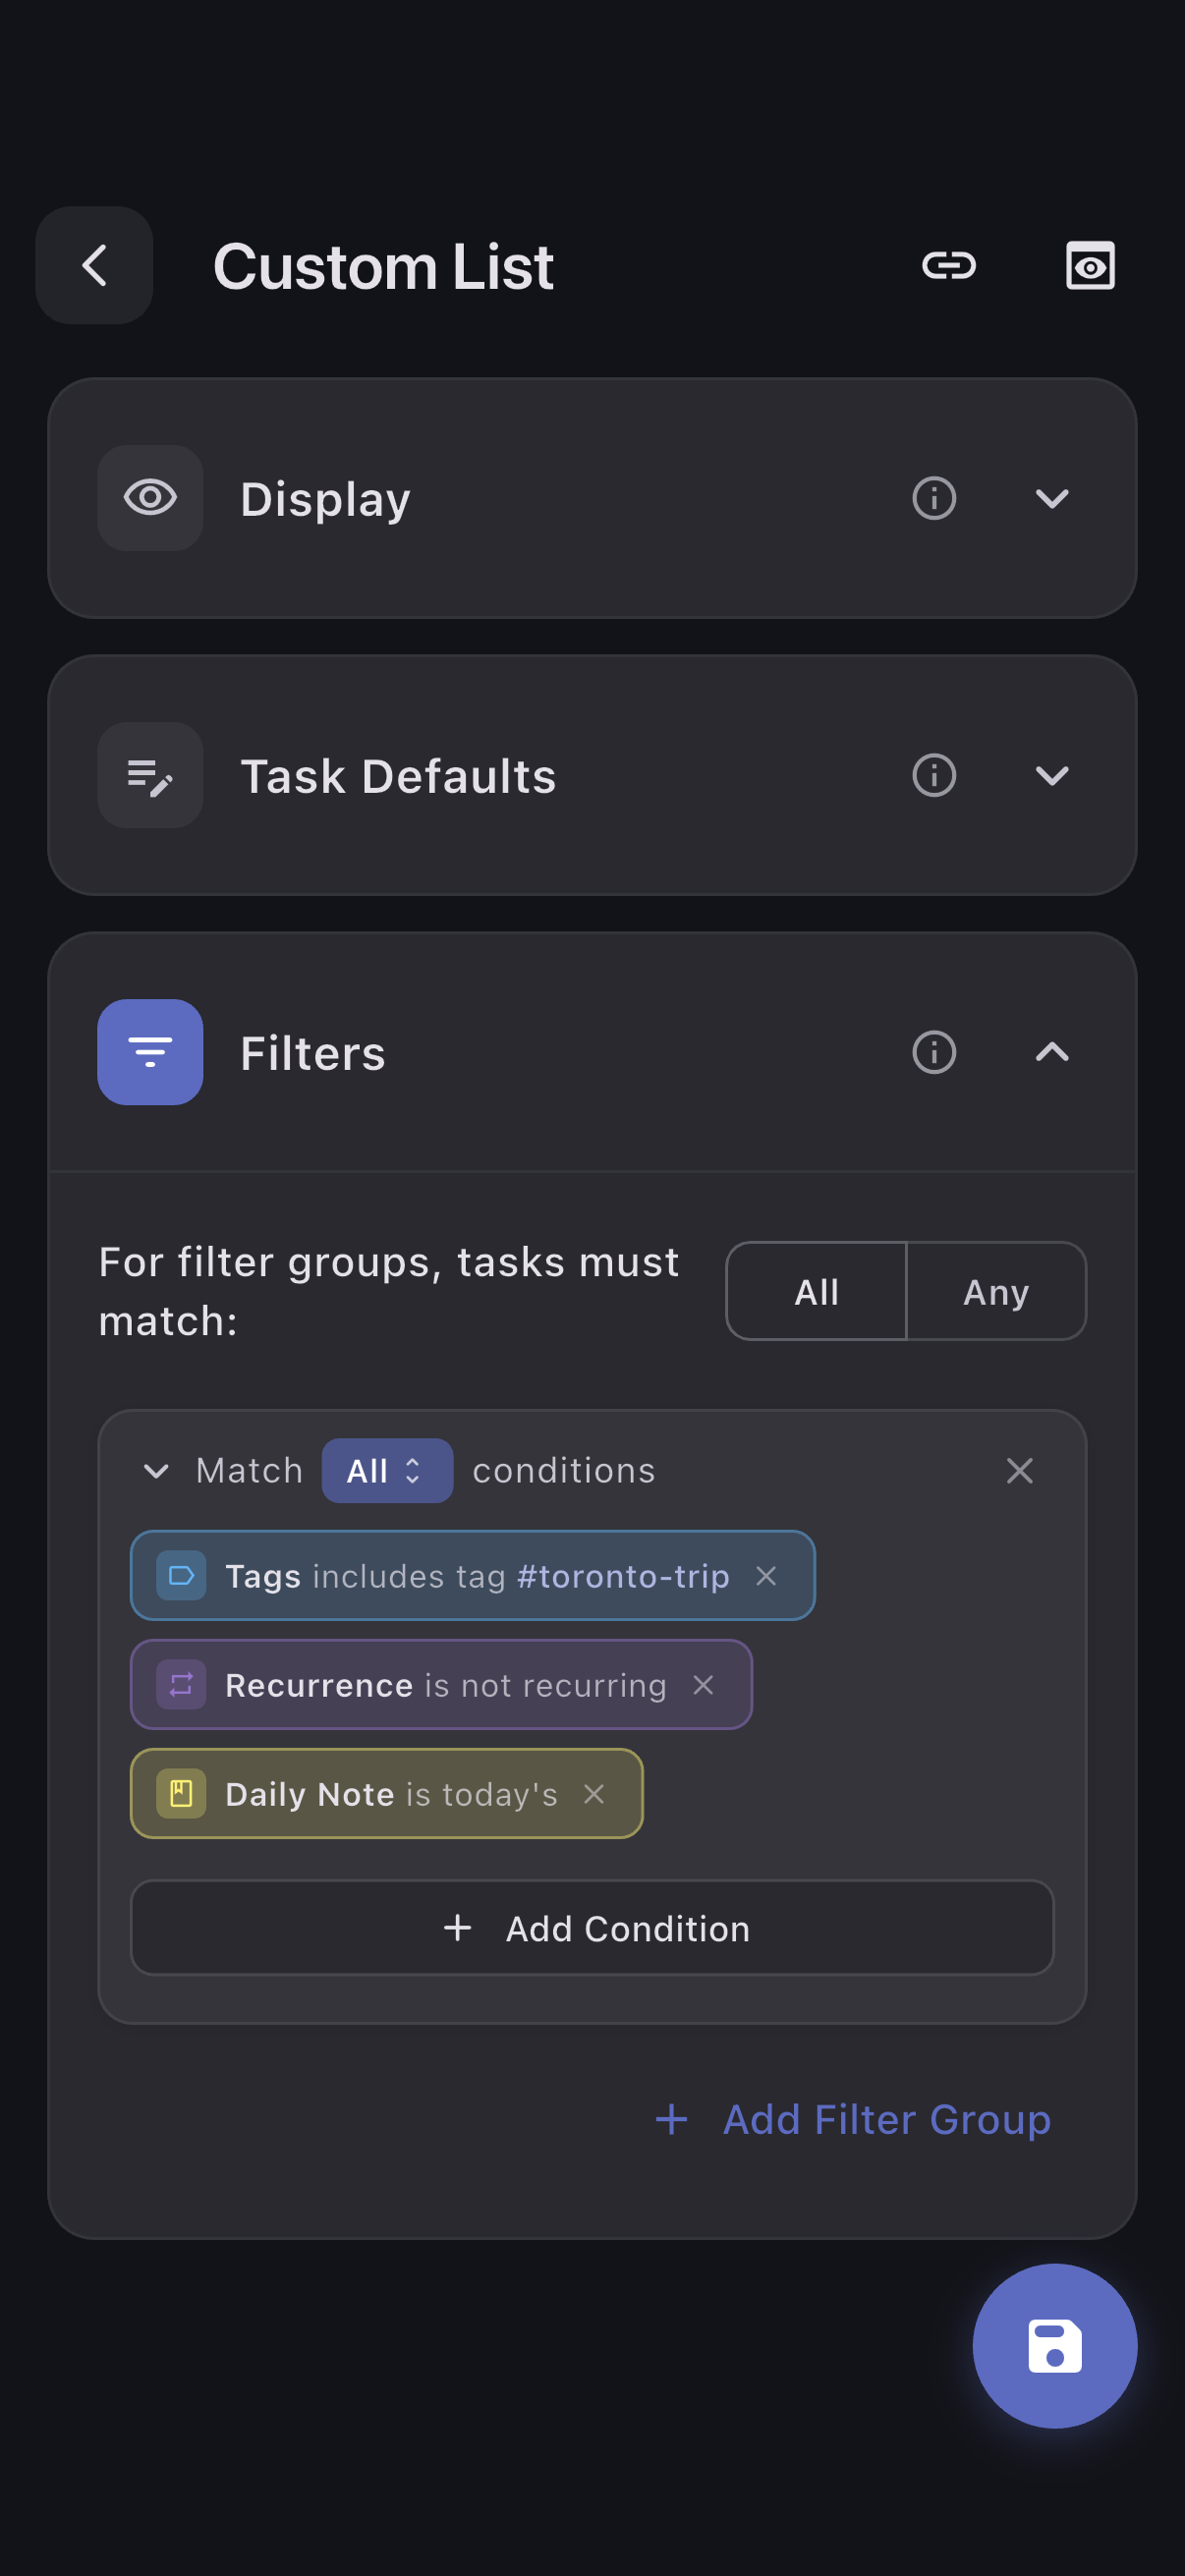Select All for filter group matching
This screenshot has width=1185, height=2576.
816,1291
